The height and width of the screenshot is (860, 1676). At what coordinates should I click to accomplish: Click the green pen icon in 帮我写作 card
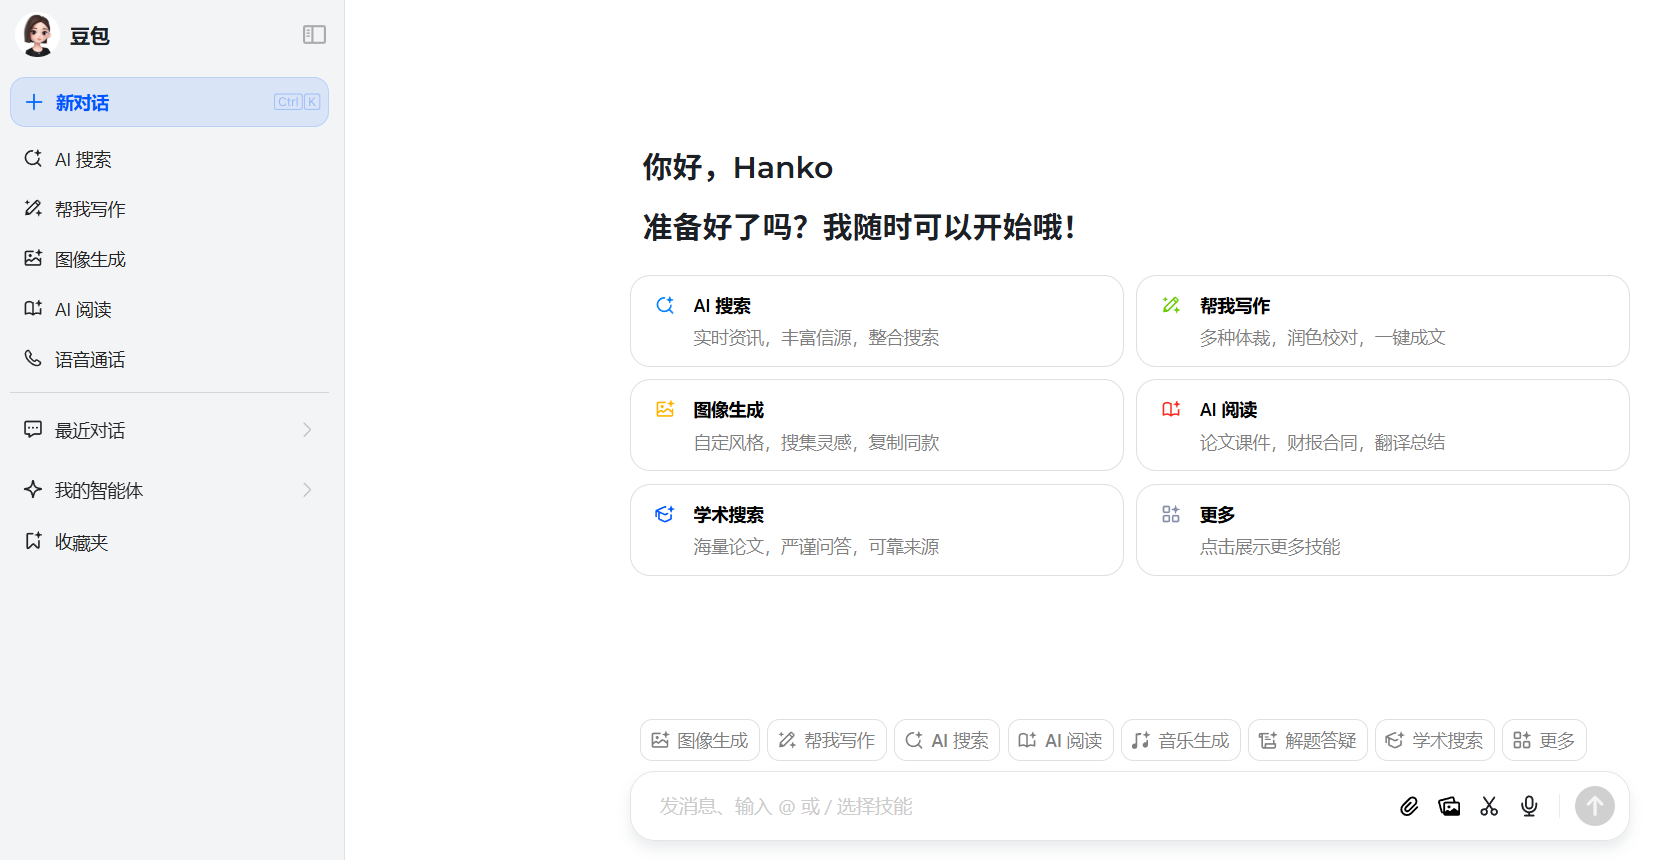click(x=1171, y=305)
